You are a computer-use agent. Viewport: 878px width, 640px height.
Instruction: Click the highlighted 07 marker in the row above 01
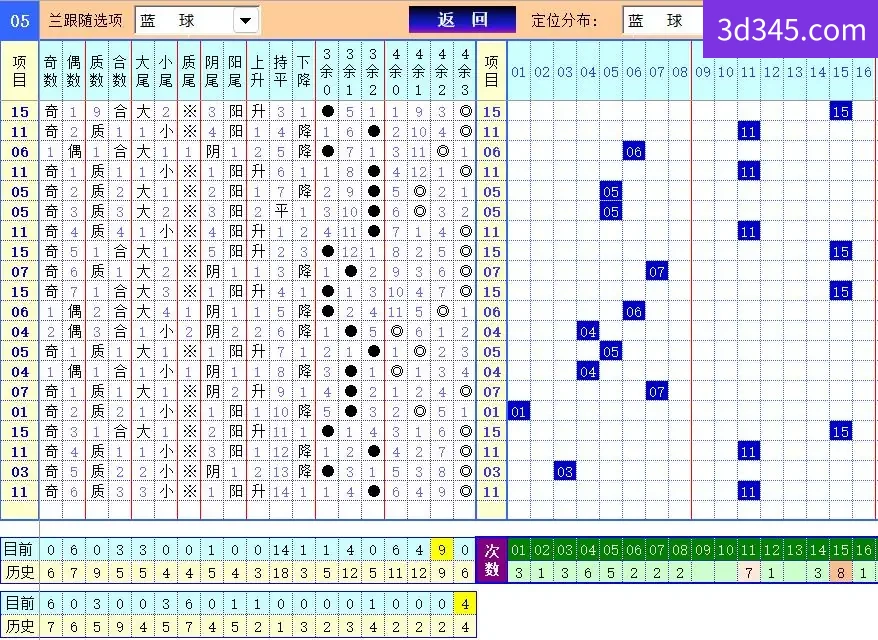[656, 391]
